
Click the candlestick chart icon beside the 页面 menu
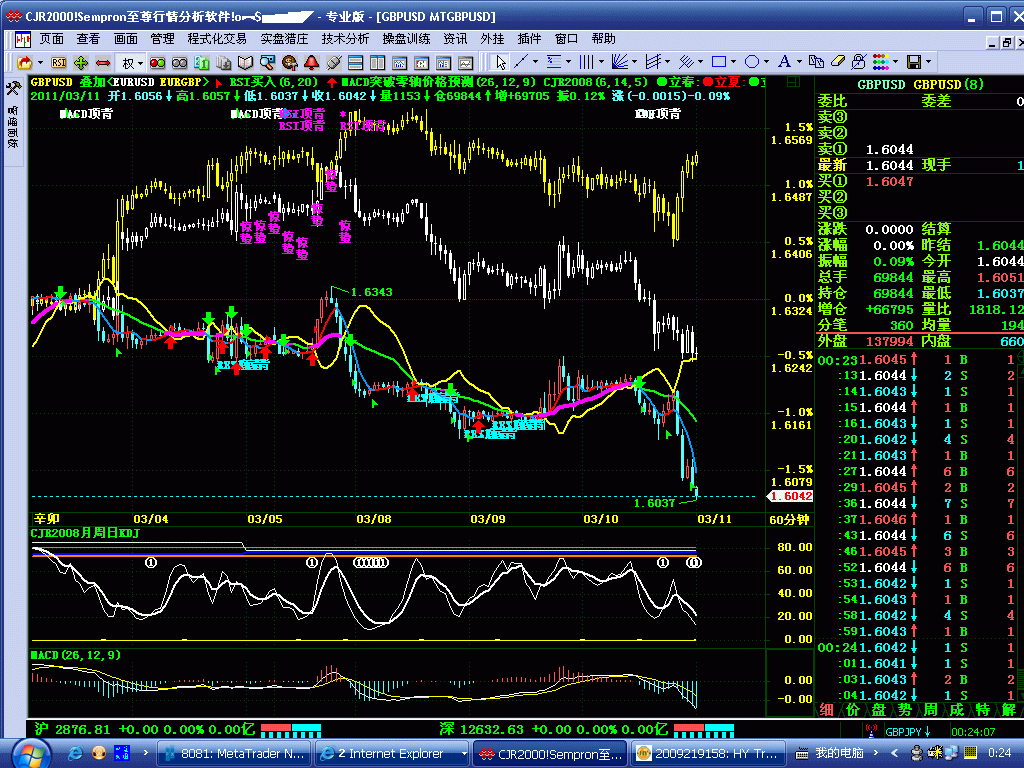coord(24,40)
